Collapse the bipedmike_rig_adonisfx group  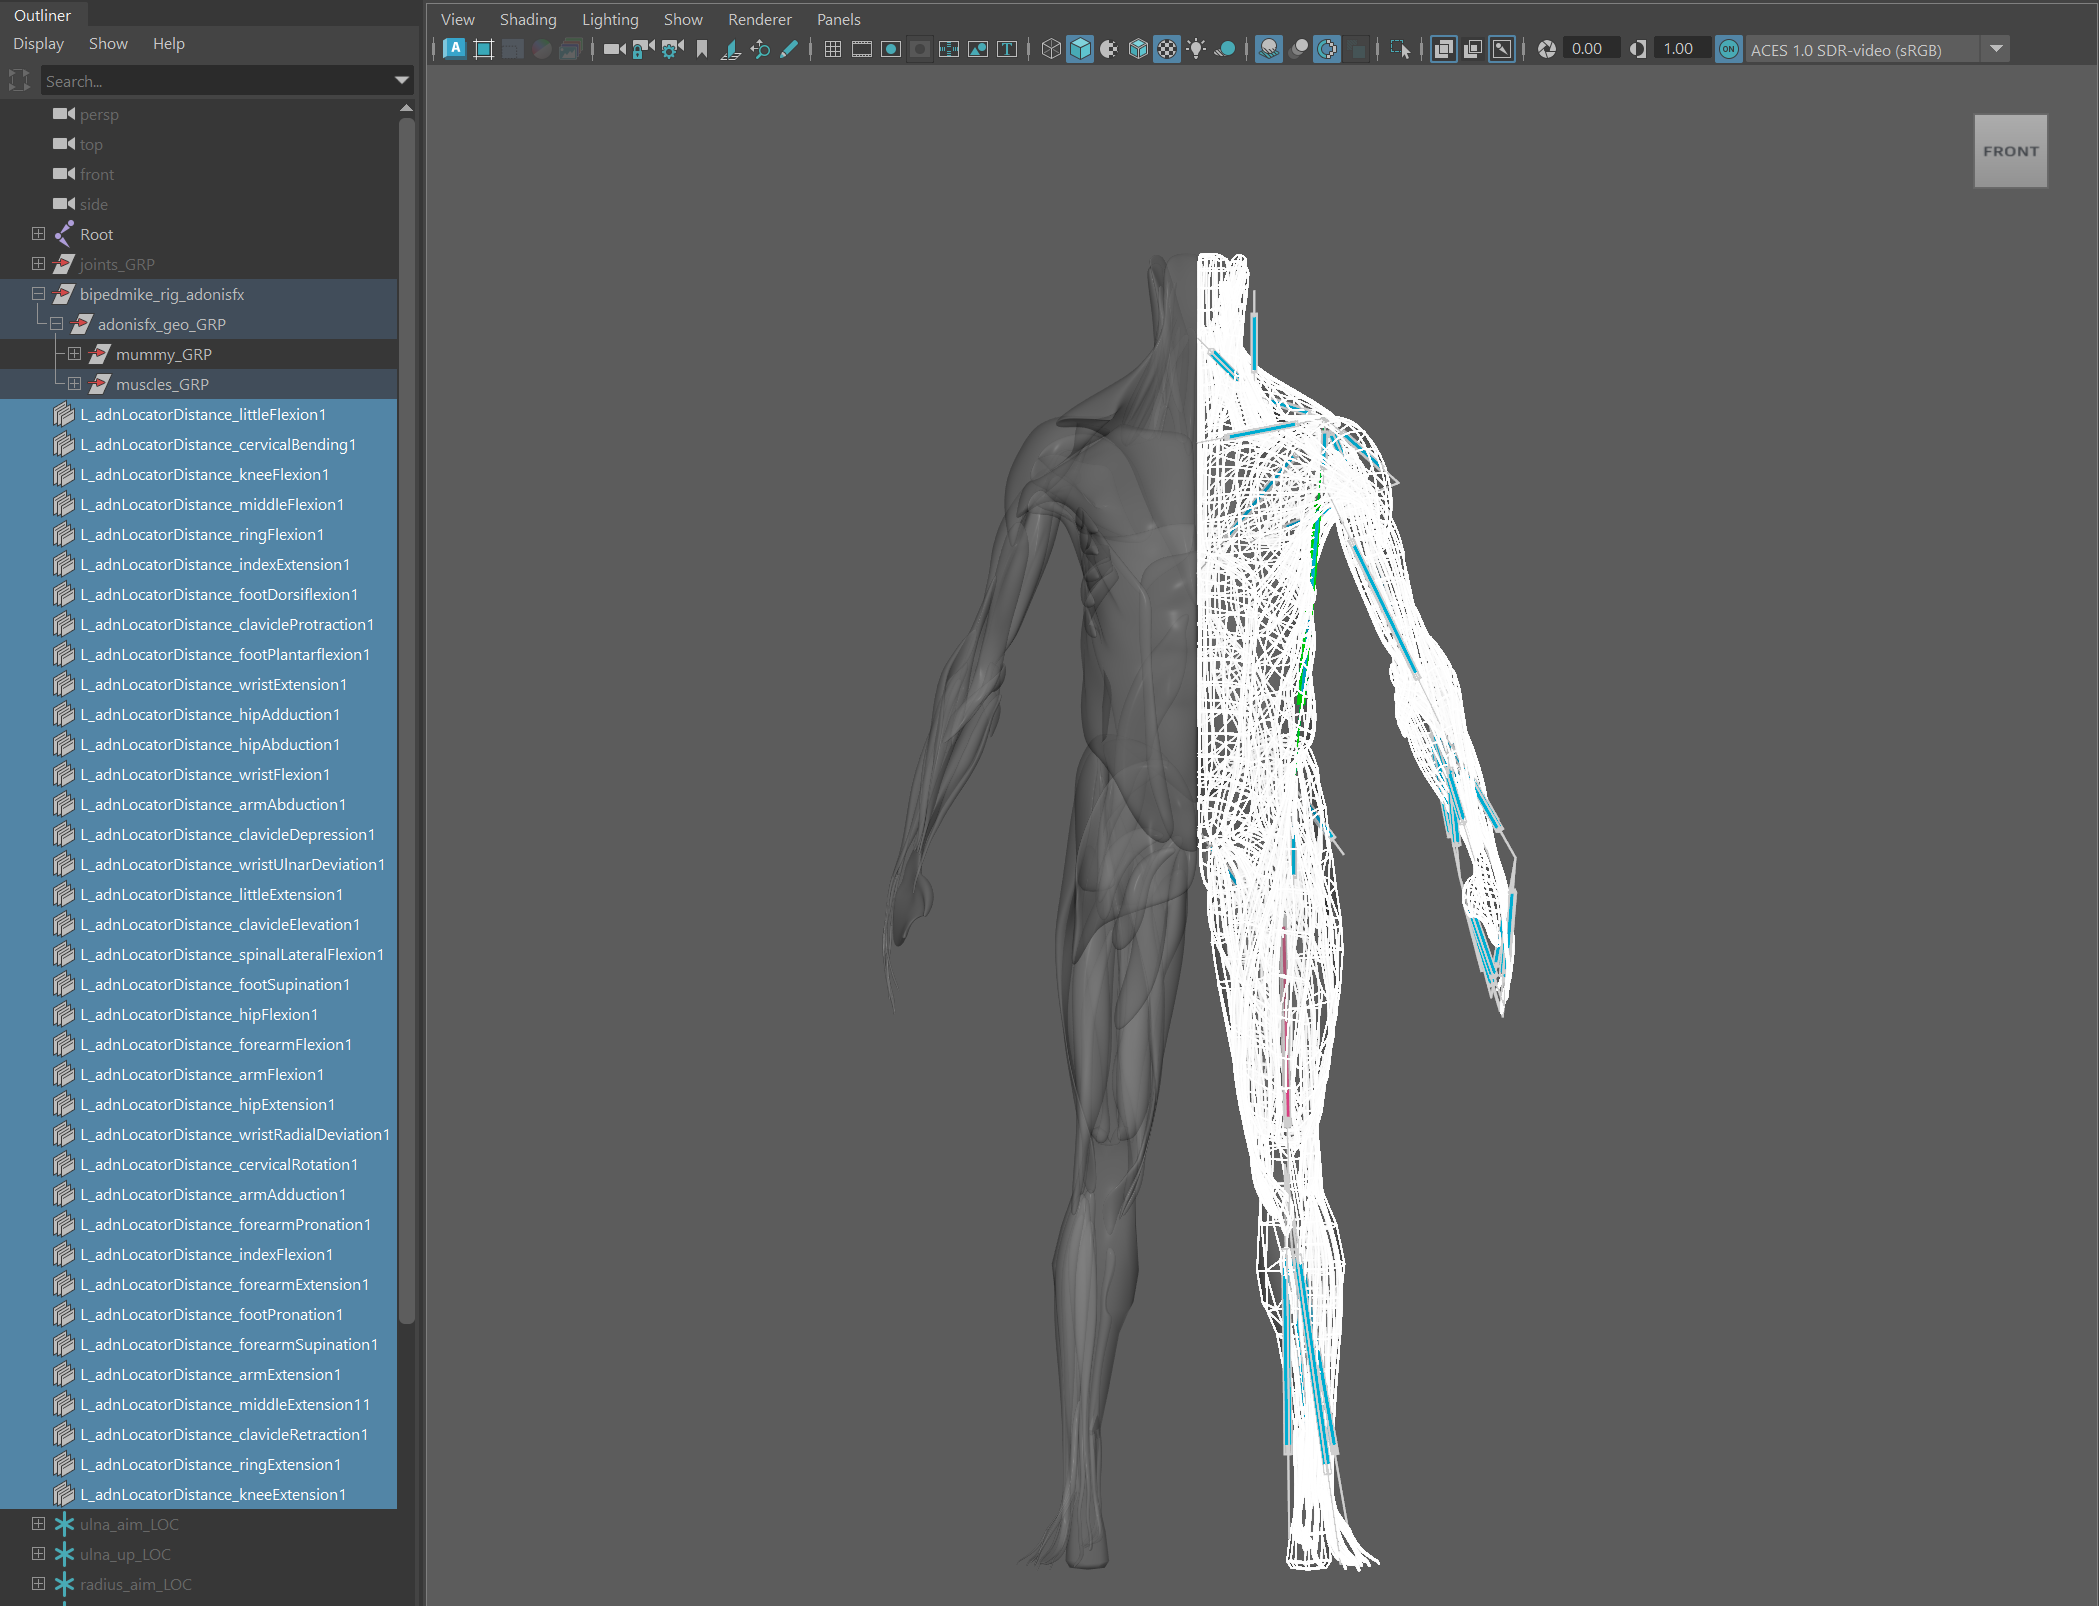point(38,294)
